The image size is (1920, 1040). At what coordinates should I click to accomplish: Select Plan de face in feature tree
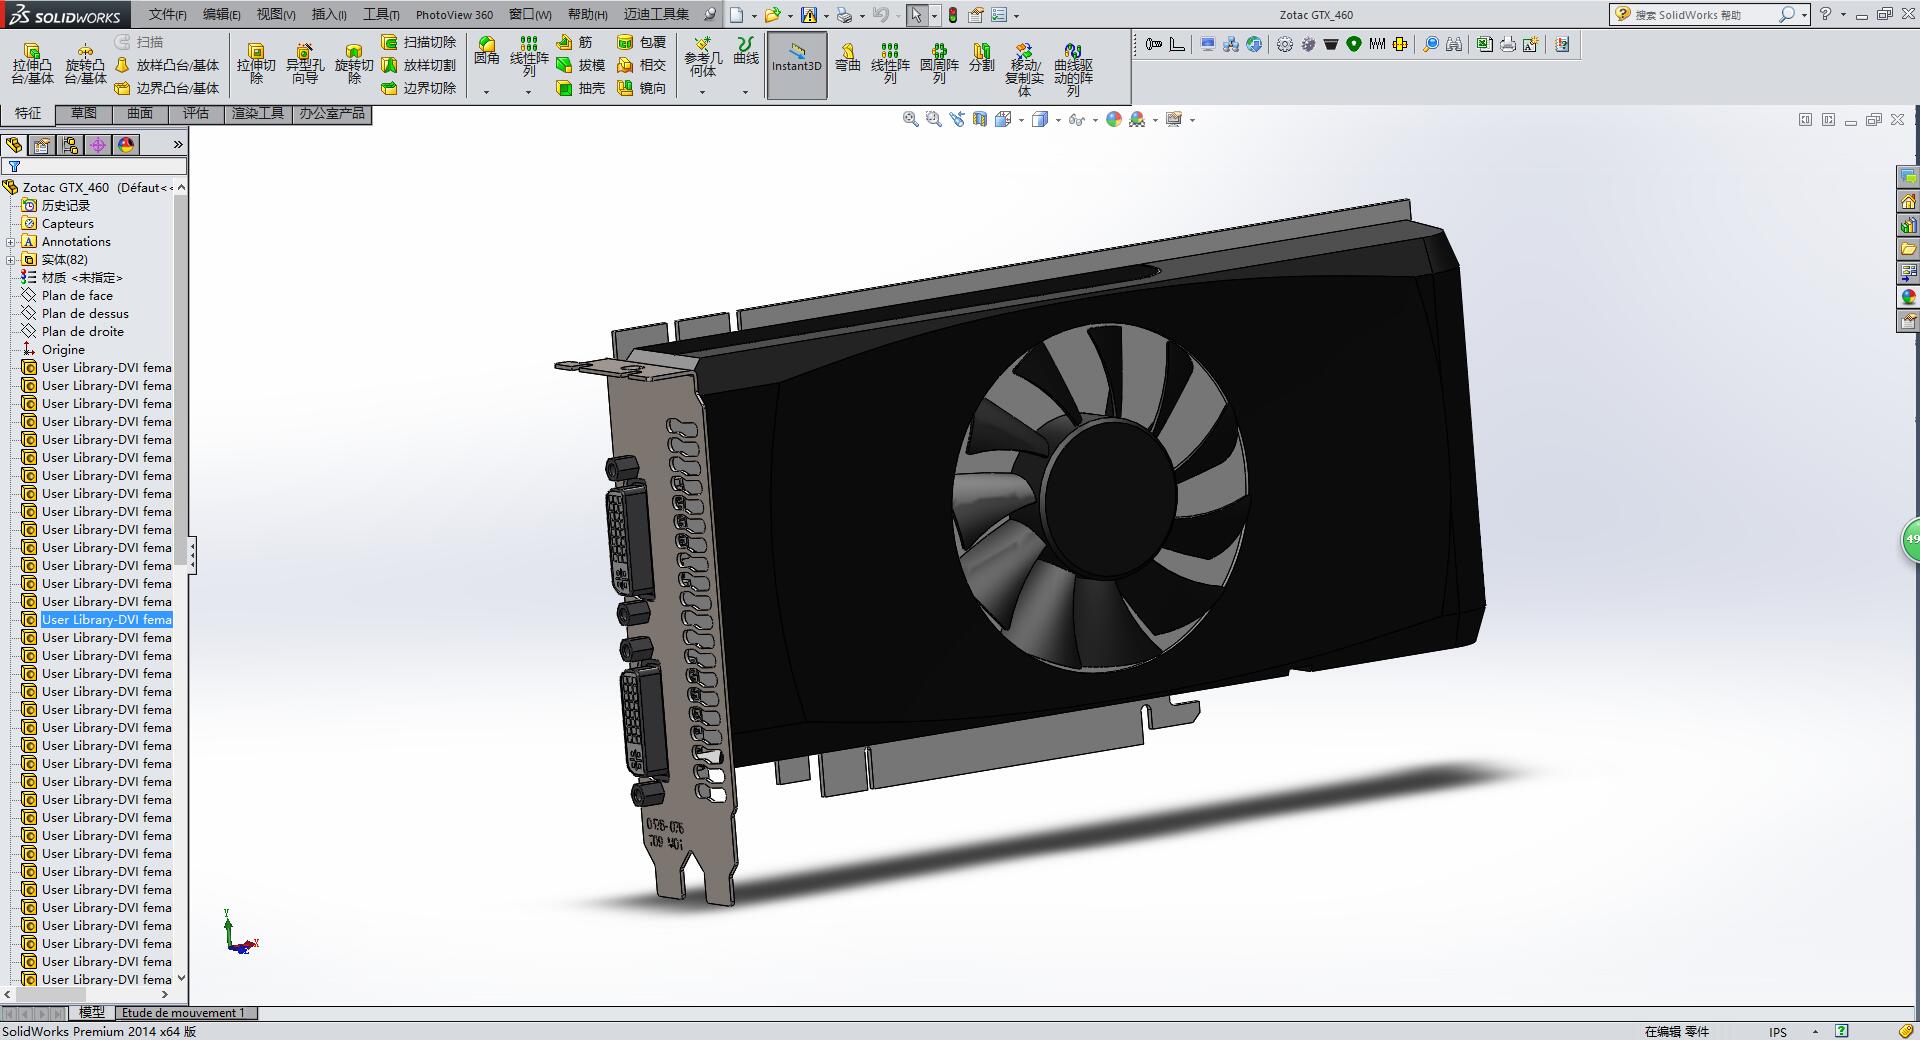click(77, 296)
